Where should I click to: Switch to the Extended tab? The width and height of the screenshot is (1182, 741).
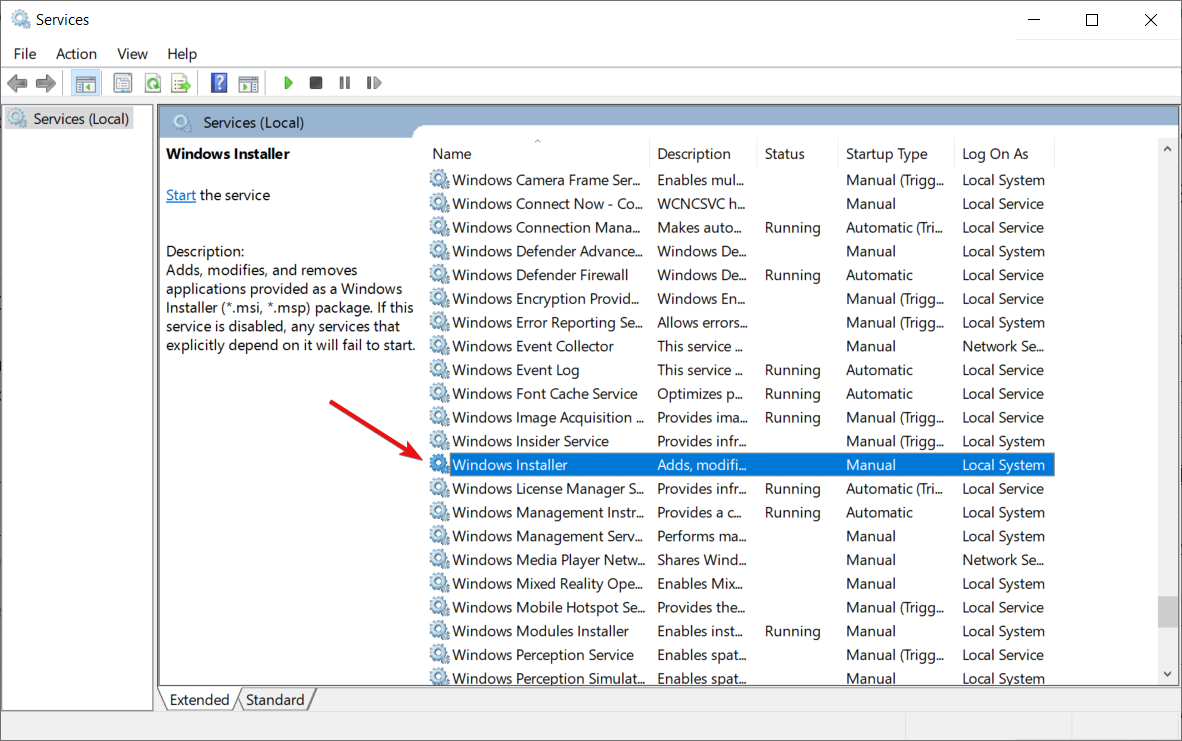pyautogui.click(x=199, y=700)
